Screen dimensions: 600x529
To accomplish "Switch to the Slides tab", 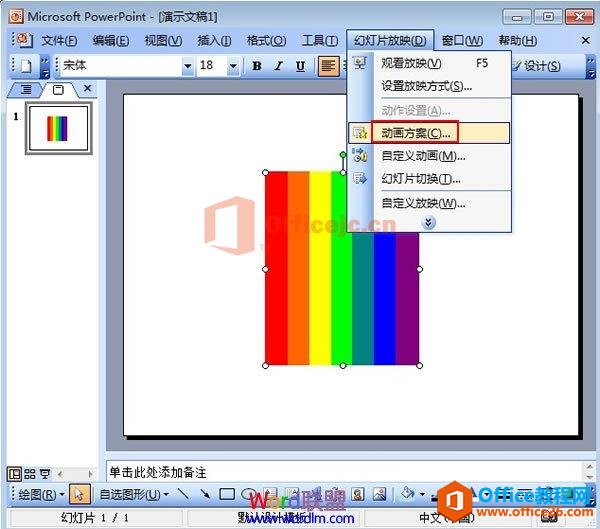I will pos(58,90).
